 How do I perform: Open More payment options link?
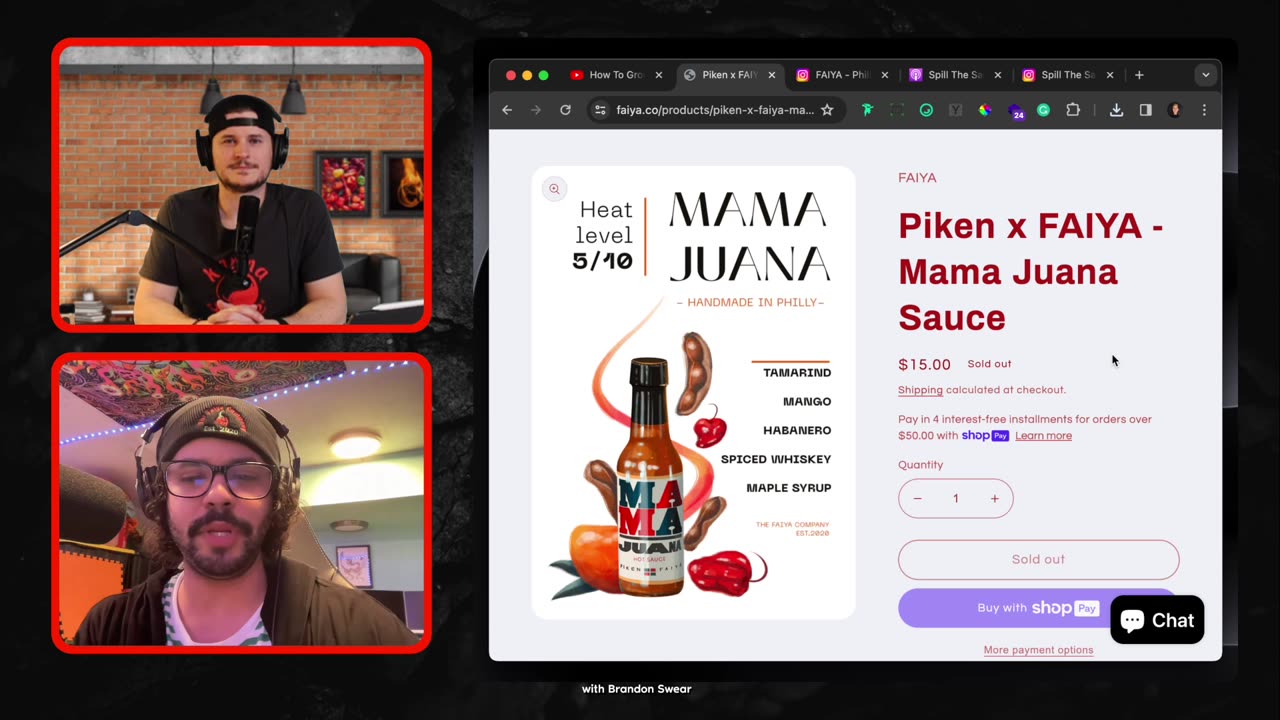pyautogui.click(x=1038, y=650)
